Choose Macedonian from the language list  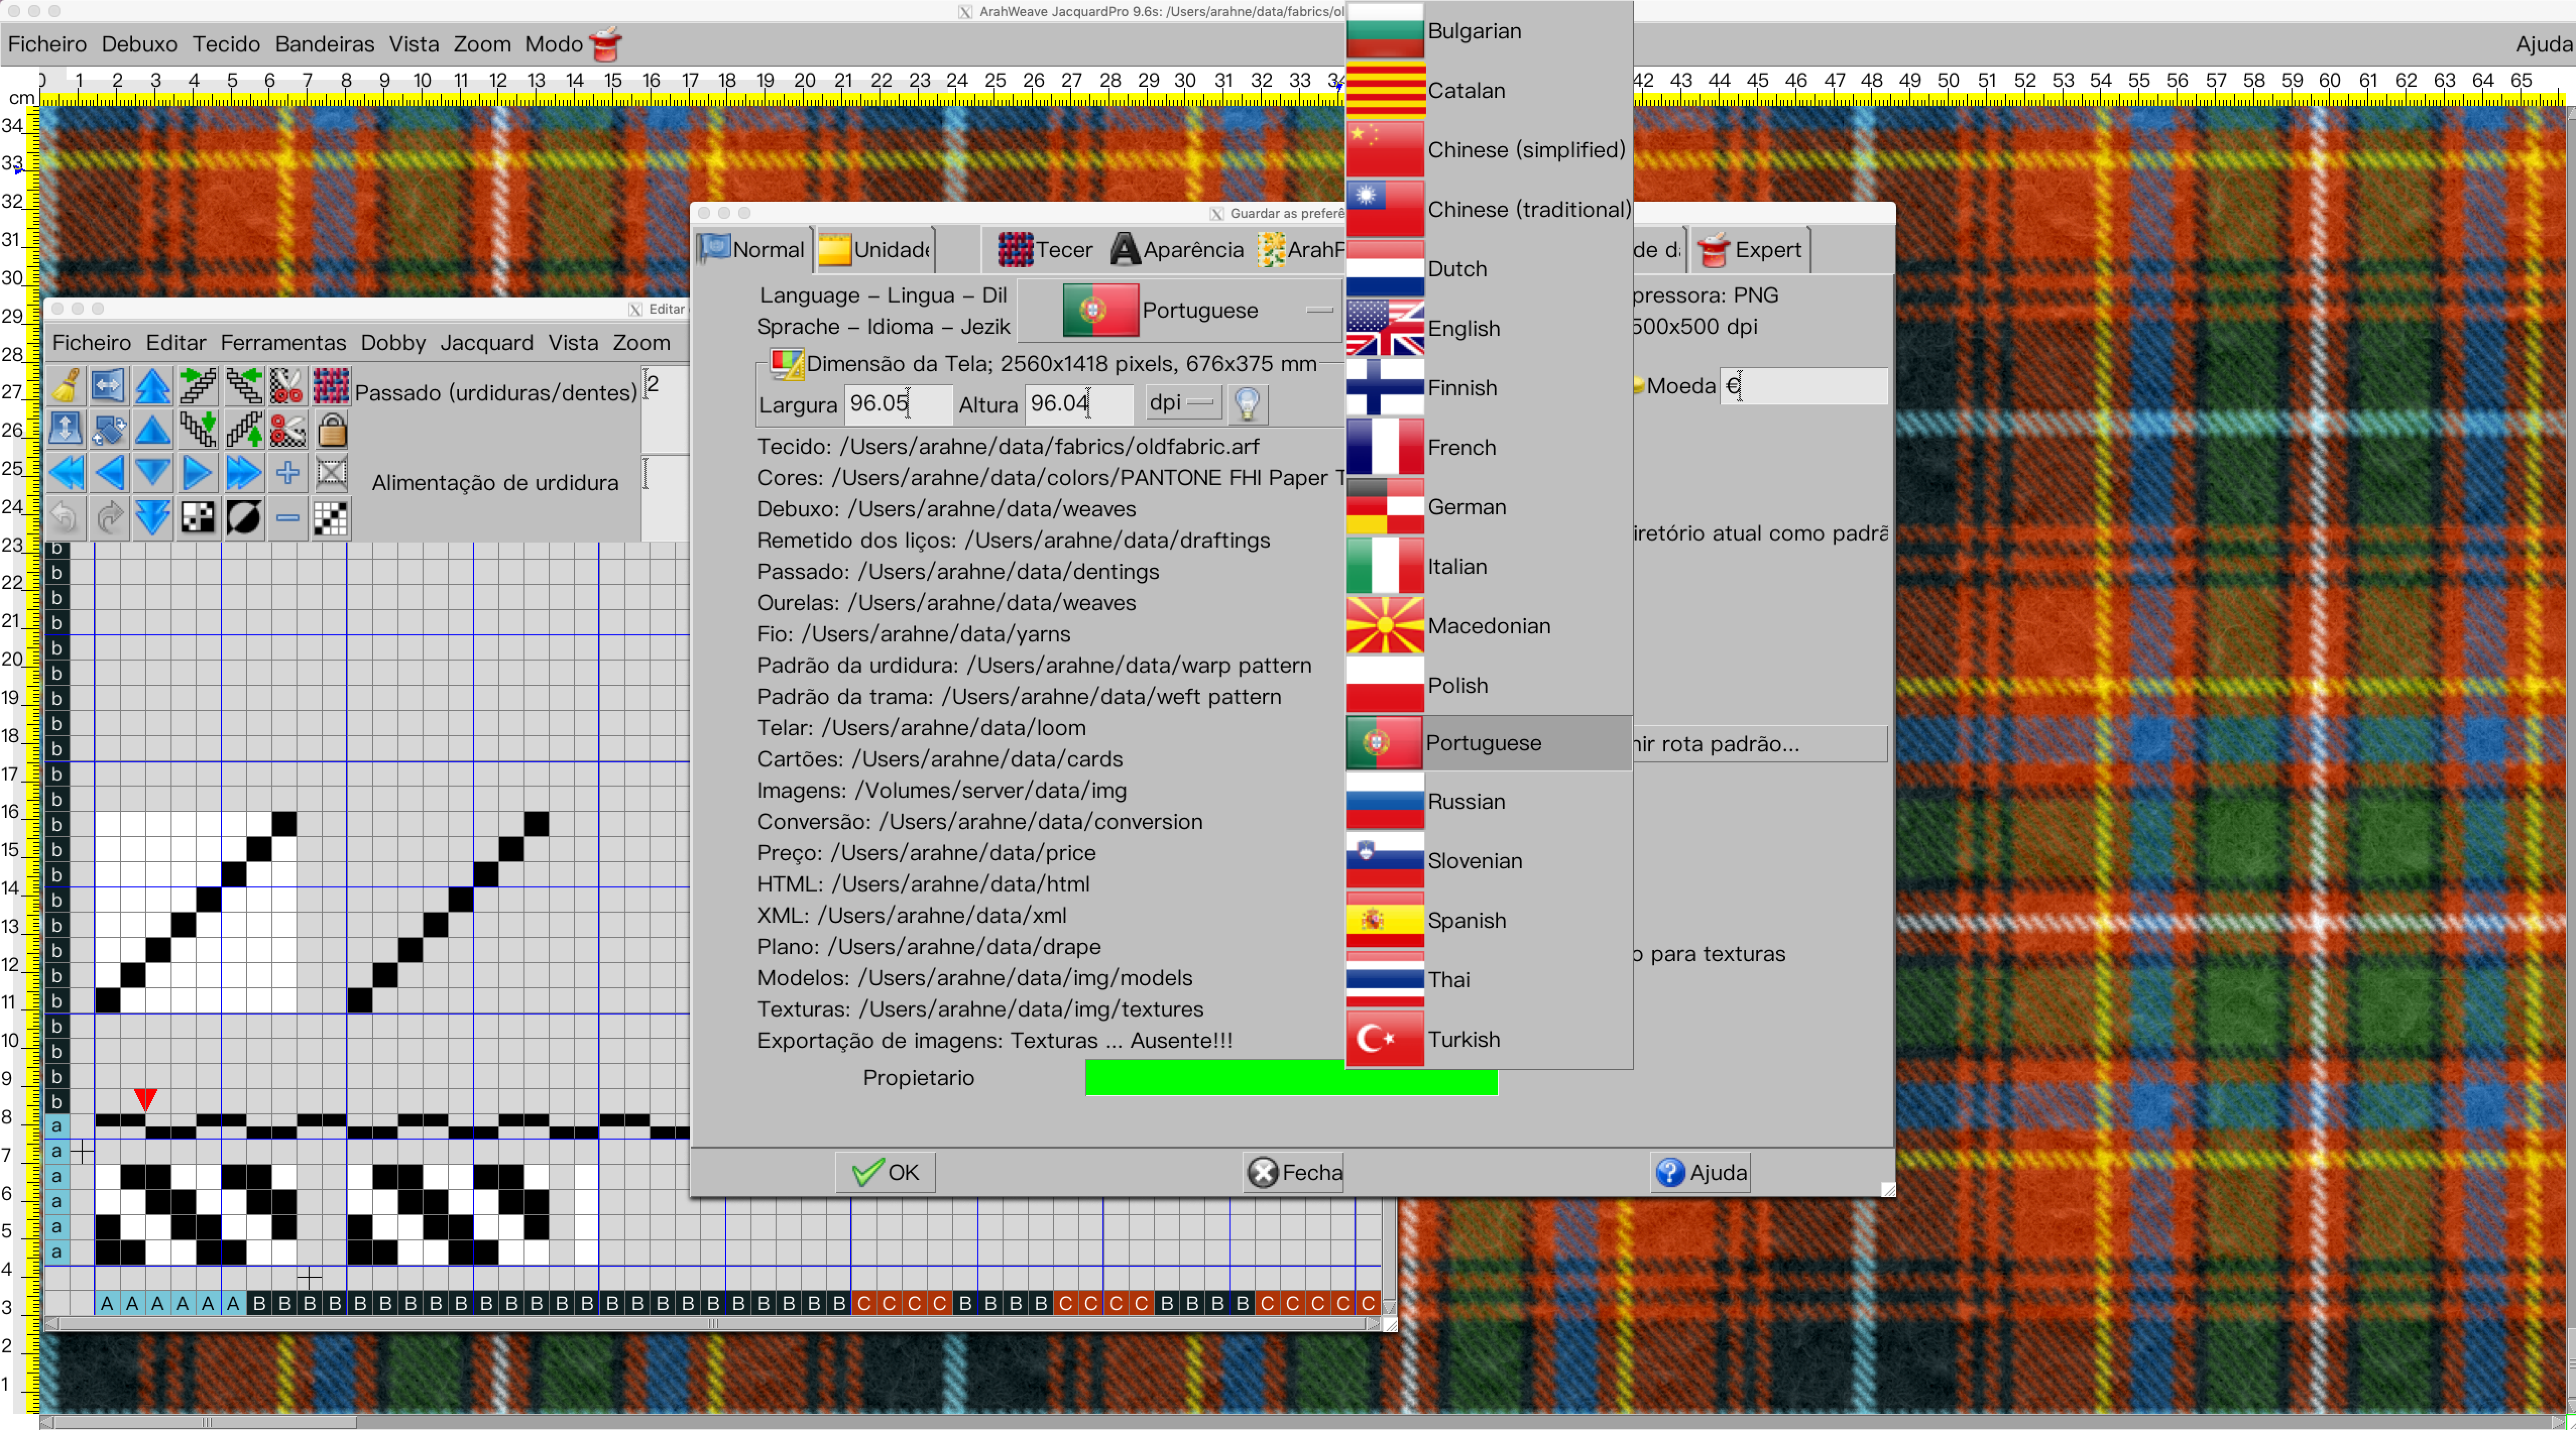(1488, 626)
